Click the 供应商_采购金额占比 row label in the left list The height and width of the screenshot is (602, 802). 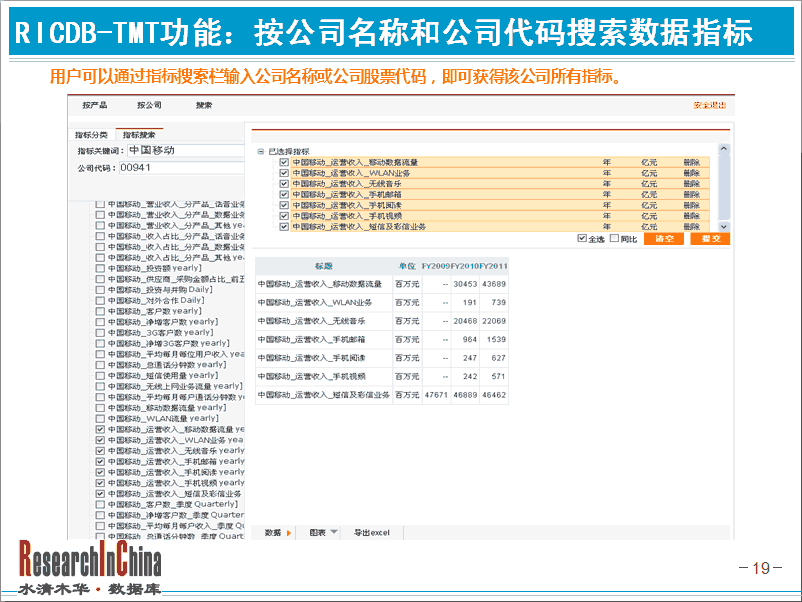pyautogui.click(x=176, y=279)
